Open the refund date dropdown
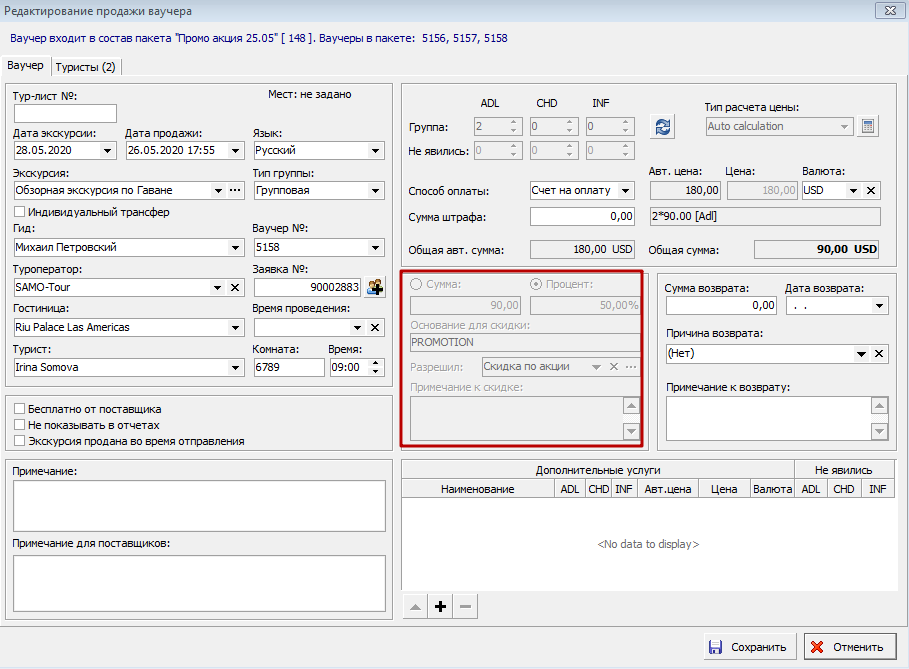This screenshot has height=669, width=909. (879, 306)
